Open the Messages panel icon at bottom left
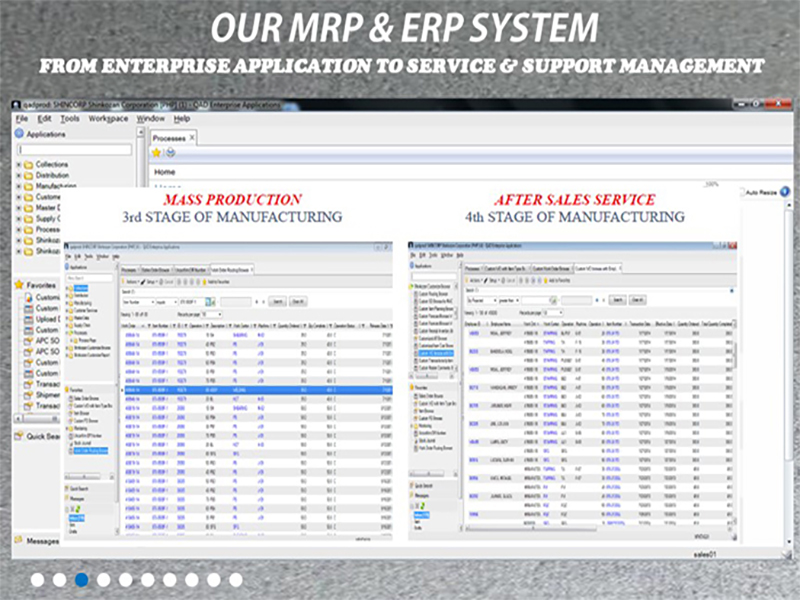The image size is (800, 600). point(18,541)
